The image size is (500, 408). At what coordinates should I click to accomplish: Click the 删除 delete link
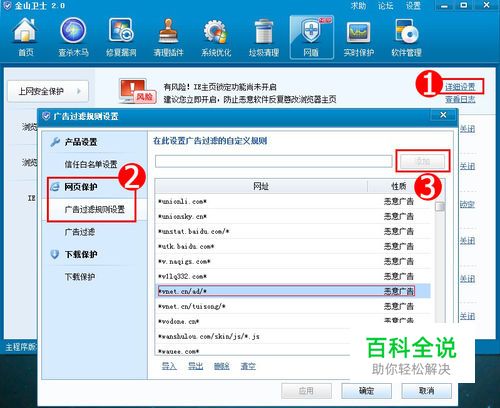pos(222,366)
